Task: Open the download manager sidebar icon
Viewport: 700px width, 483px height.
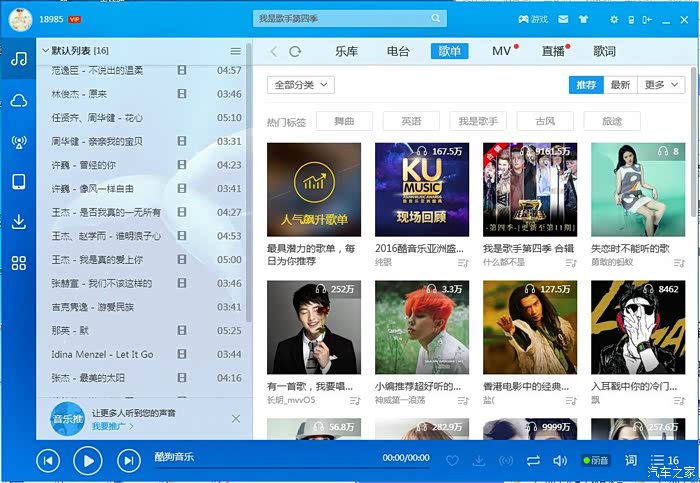Action: coord(19,221)
